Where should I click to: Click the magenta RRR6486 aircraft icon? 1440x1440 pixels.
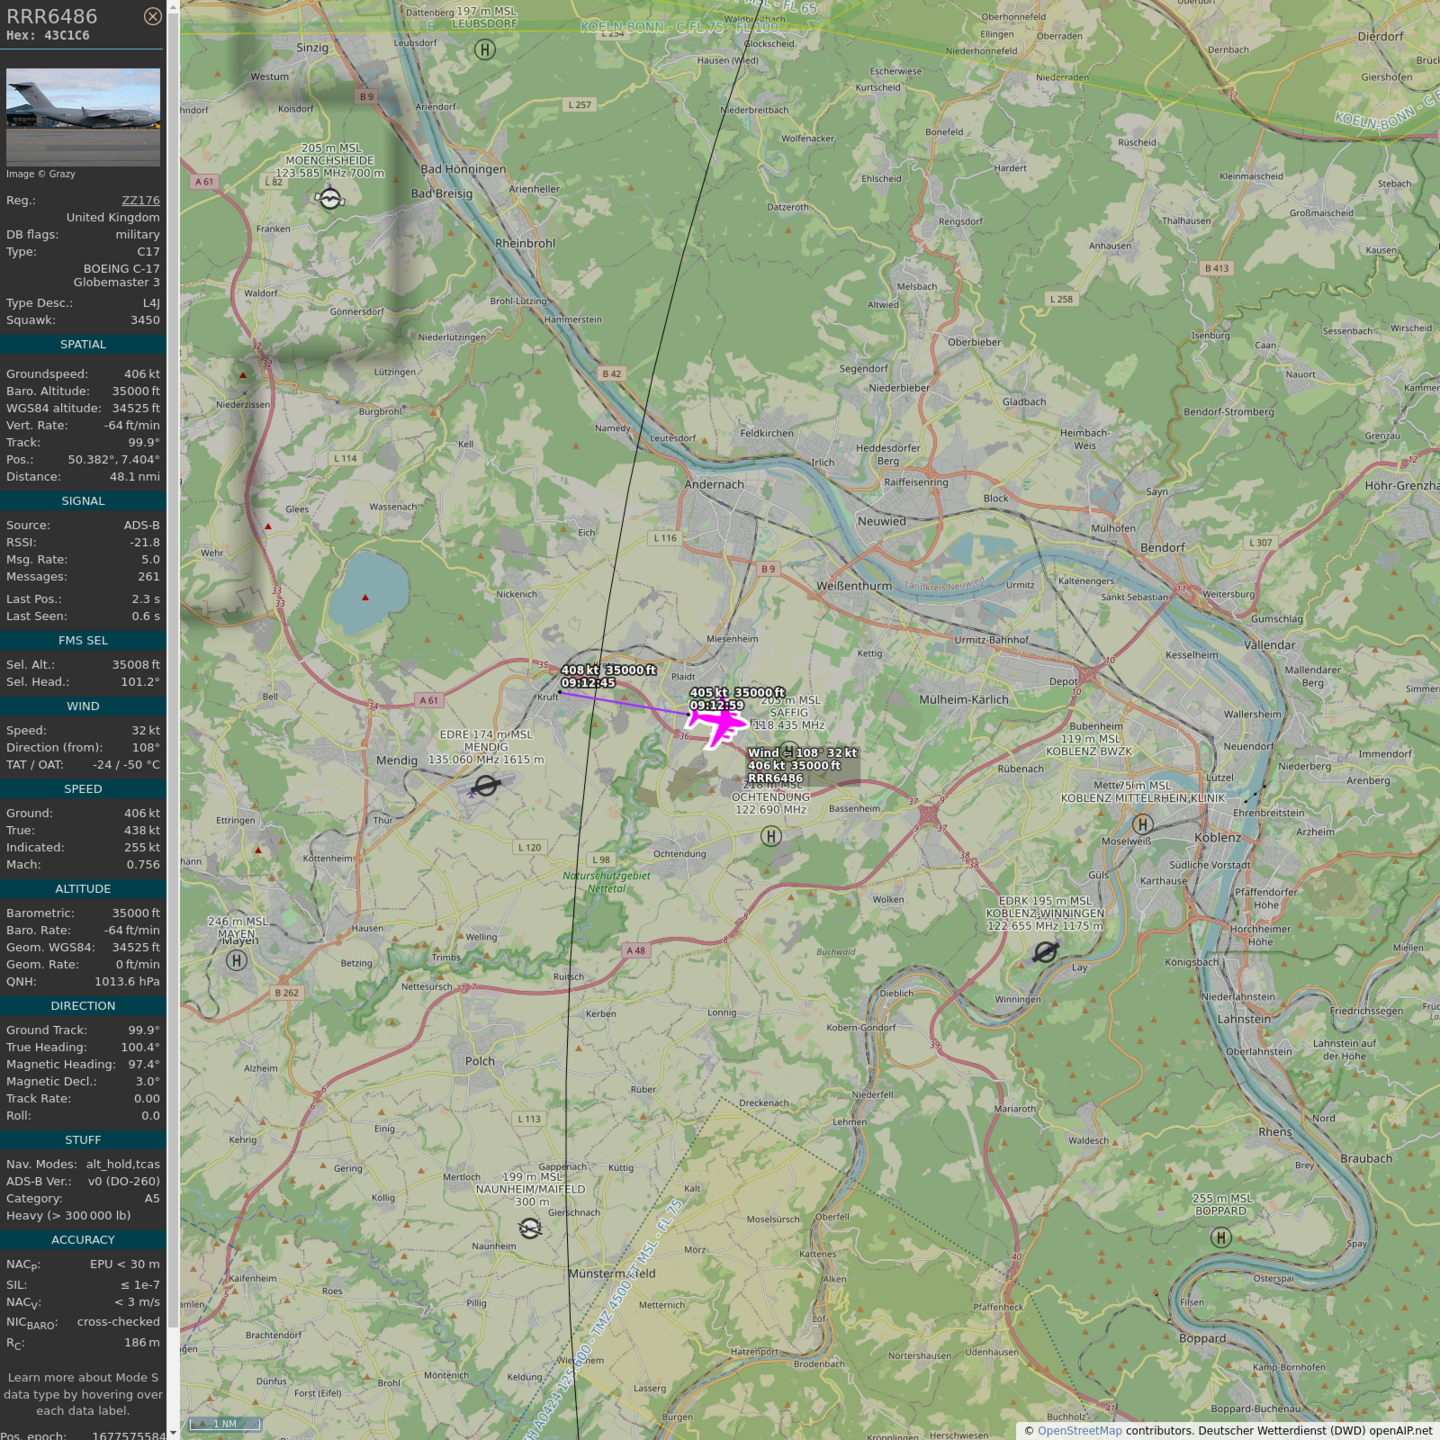[717, 723]
